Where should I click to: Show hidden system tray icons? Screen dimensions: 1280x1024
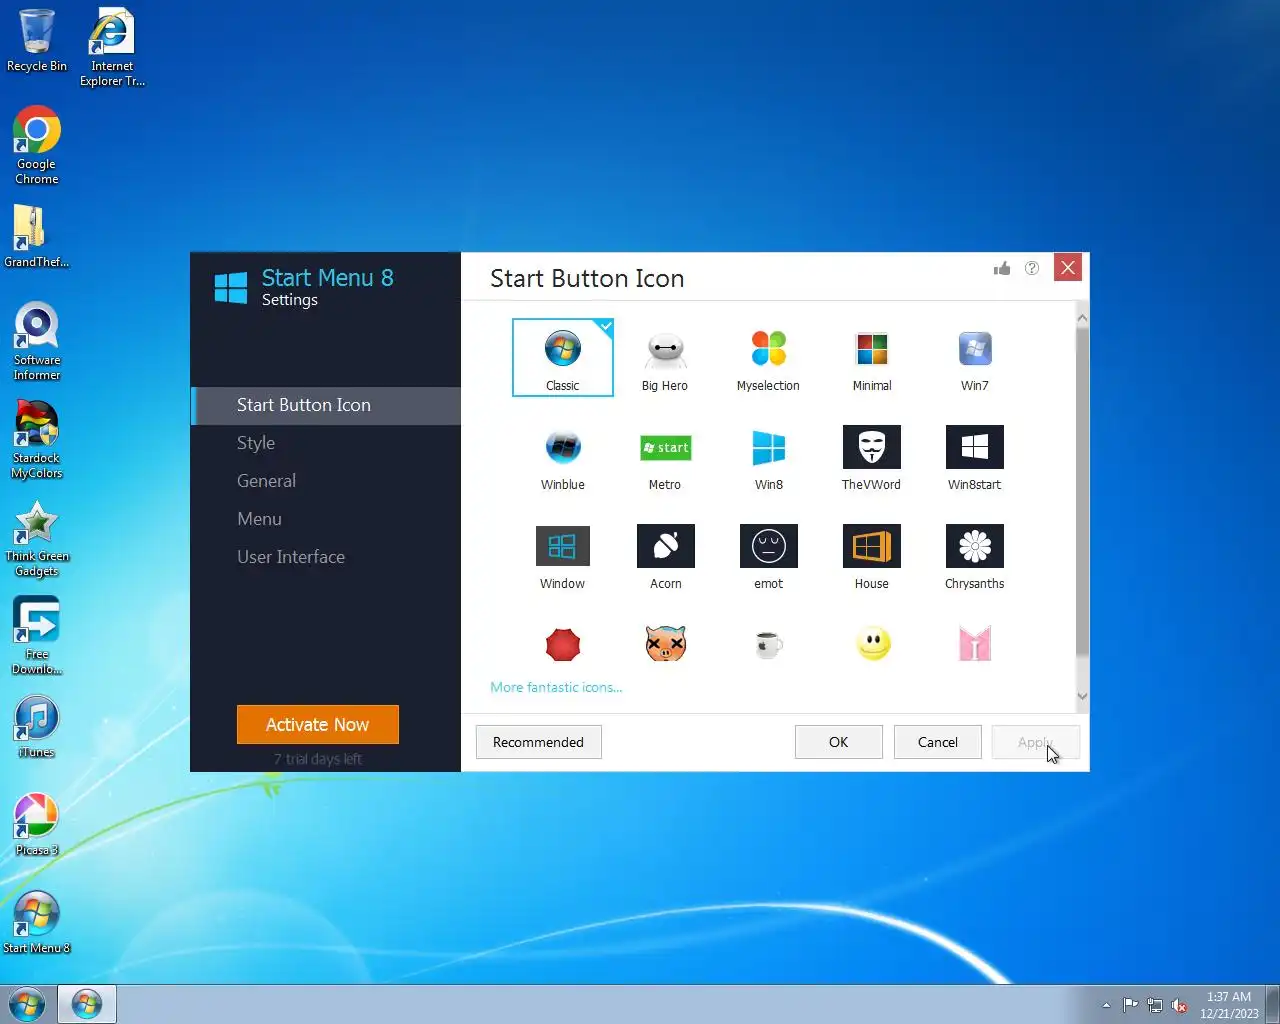point(1106,1005)
